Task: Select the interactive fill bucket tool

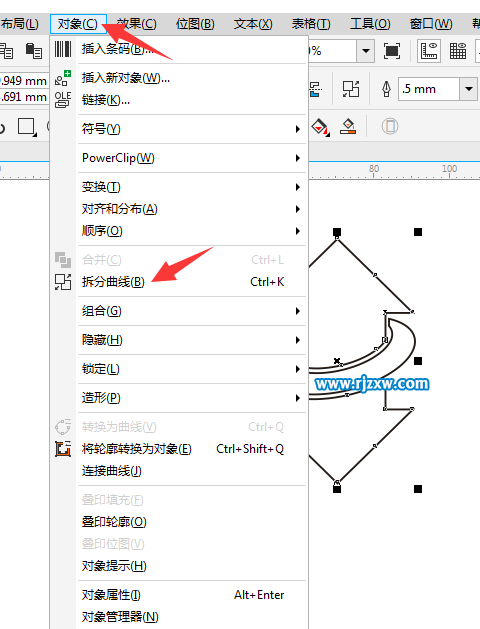Action: (x=320, y=127)
